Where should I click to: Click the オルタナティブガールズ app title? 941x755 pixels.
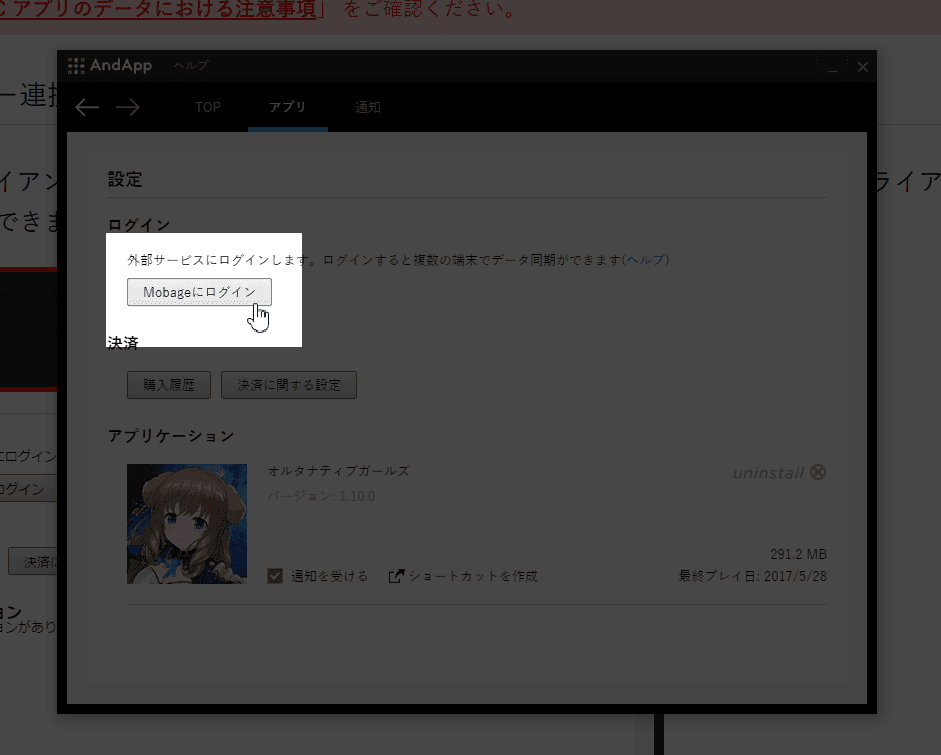338,471
